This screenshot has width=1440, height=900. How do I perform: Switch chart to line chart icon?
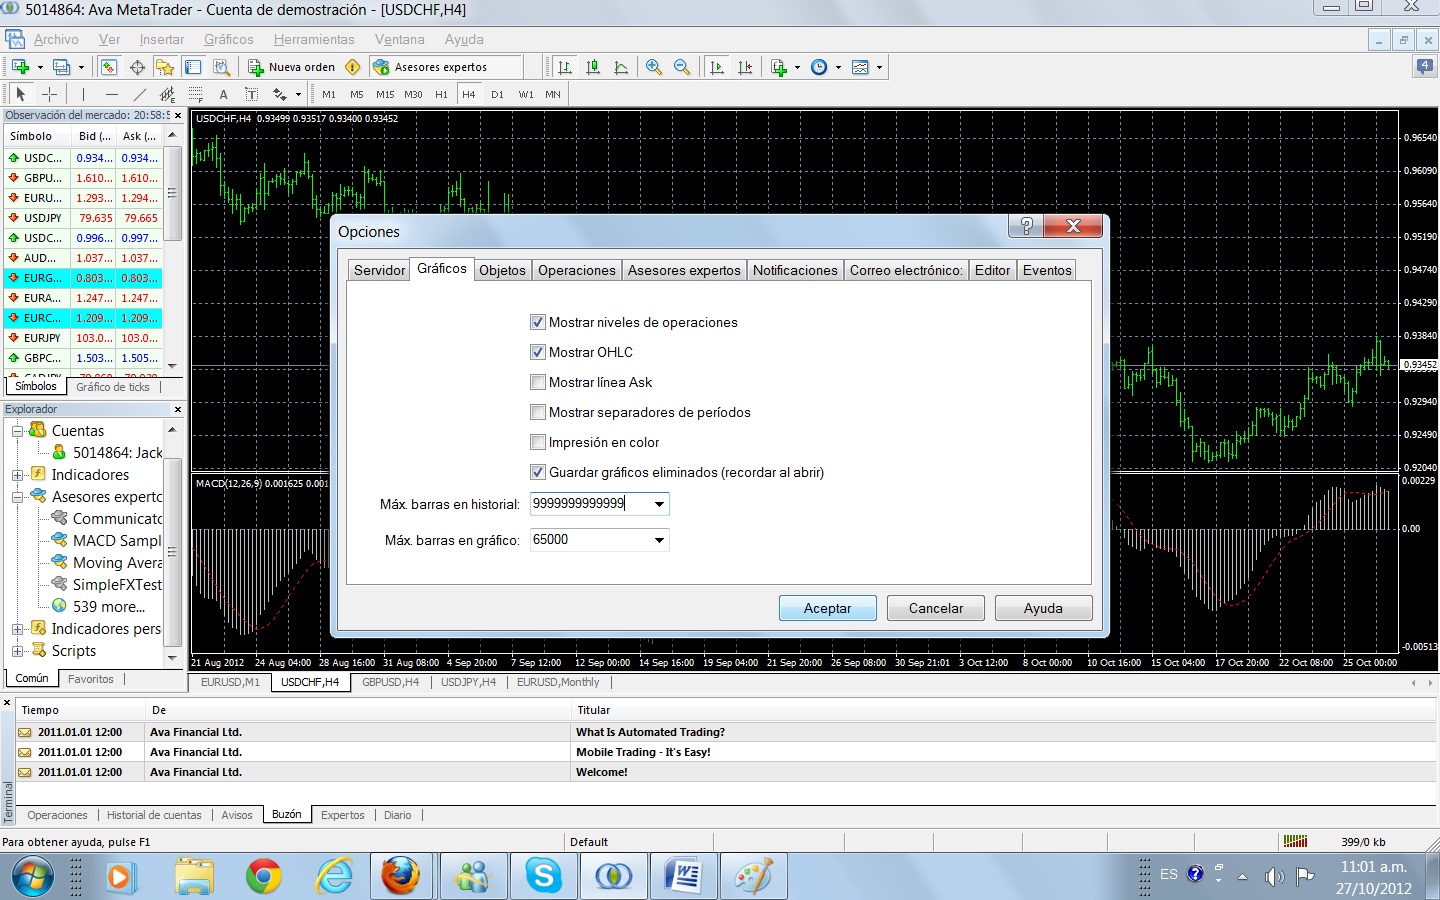(621, 67)
